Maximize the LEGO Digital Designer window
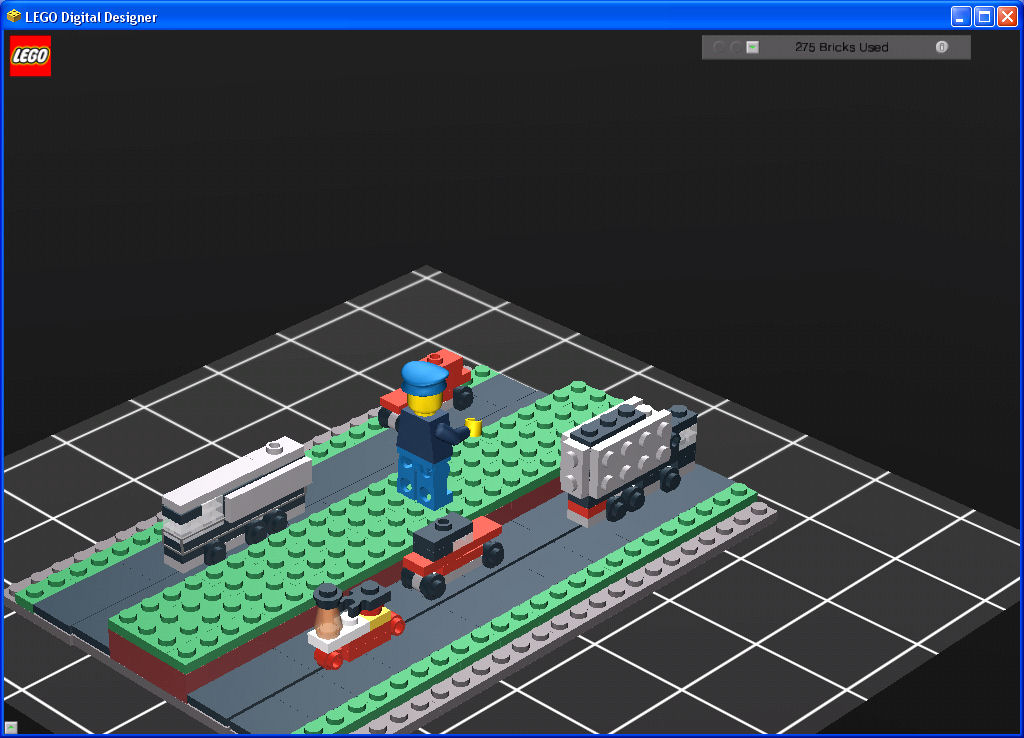Viewport: 1024px width, 738px height. tap(984, 17)
